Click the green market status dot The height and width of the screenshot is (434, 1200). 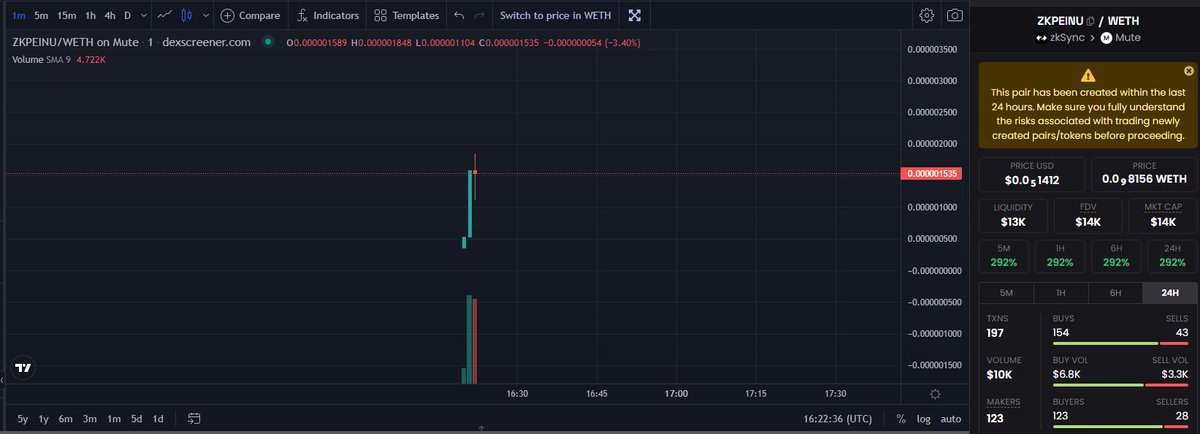pyautogui.click(x=267, y=43)
